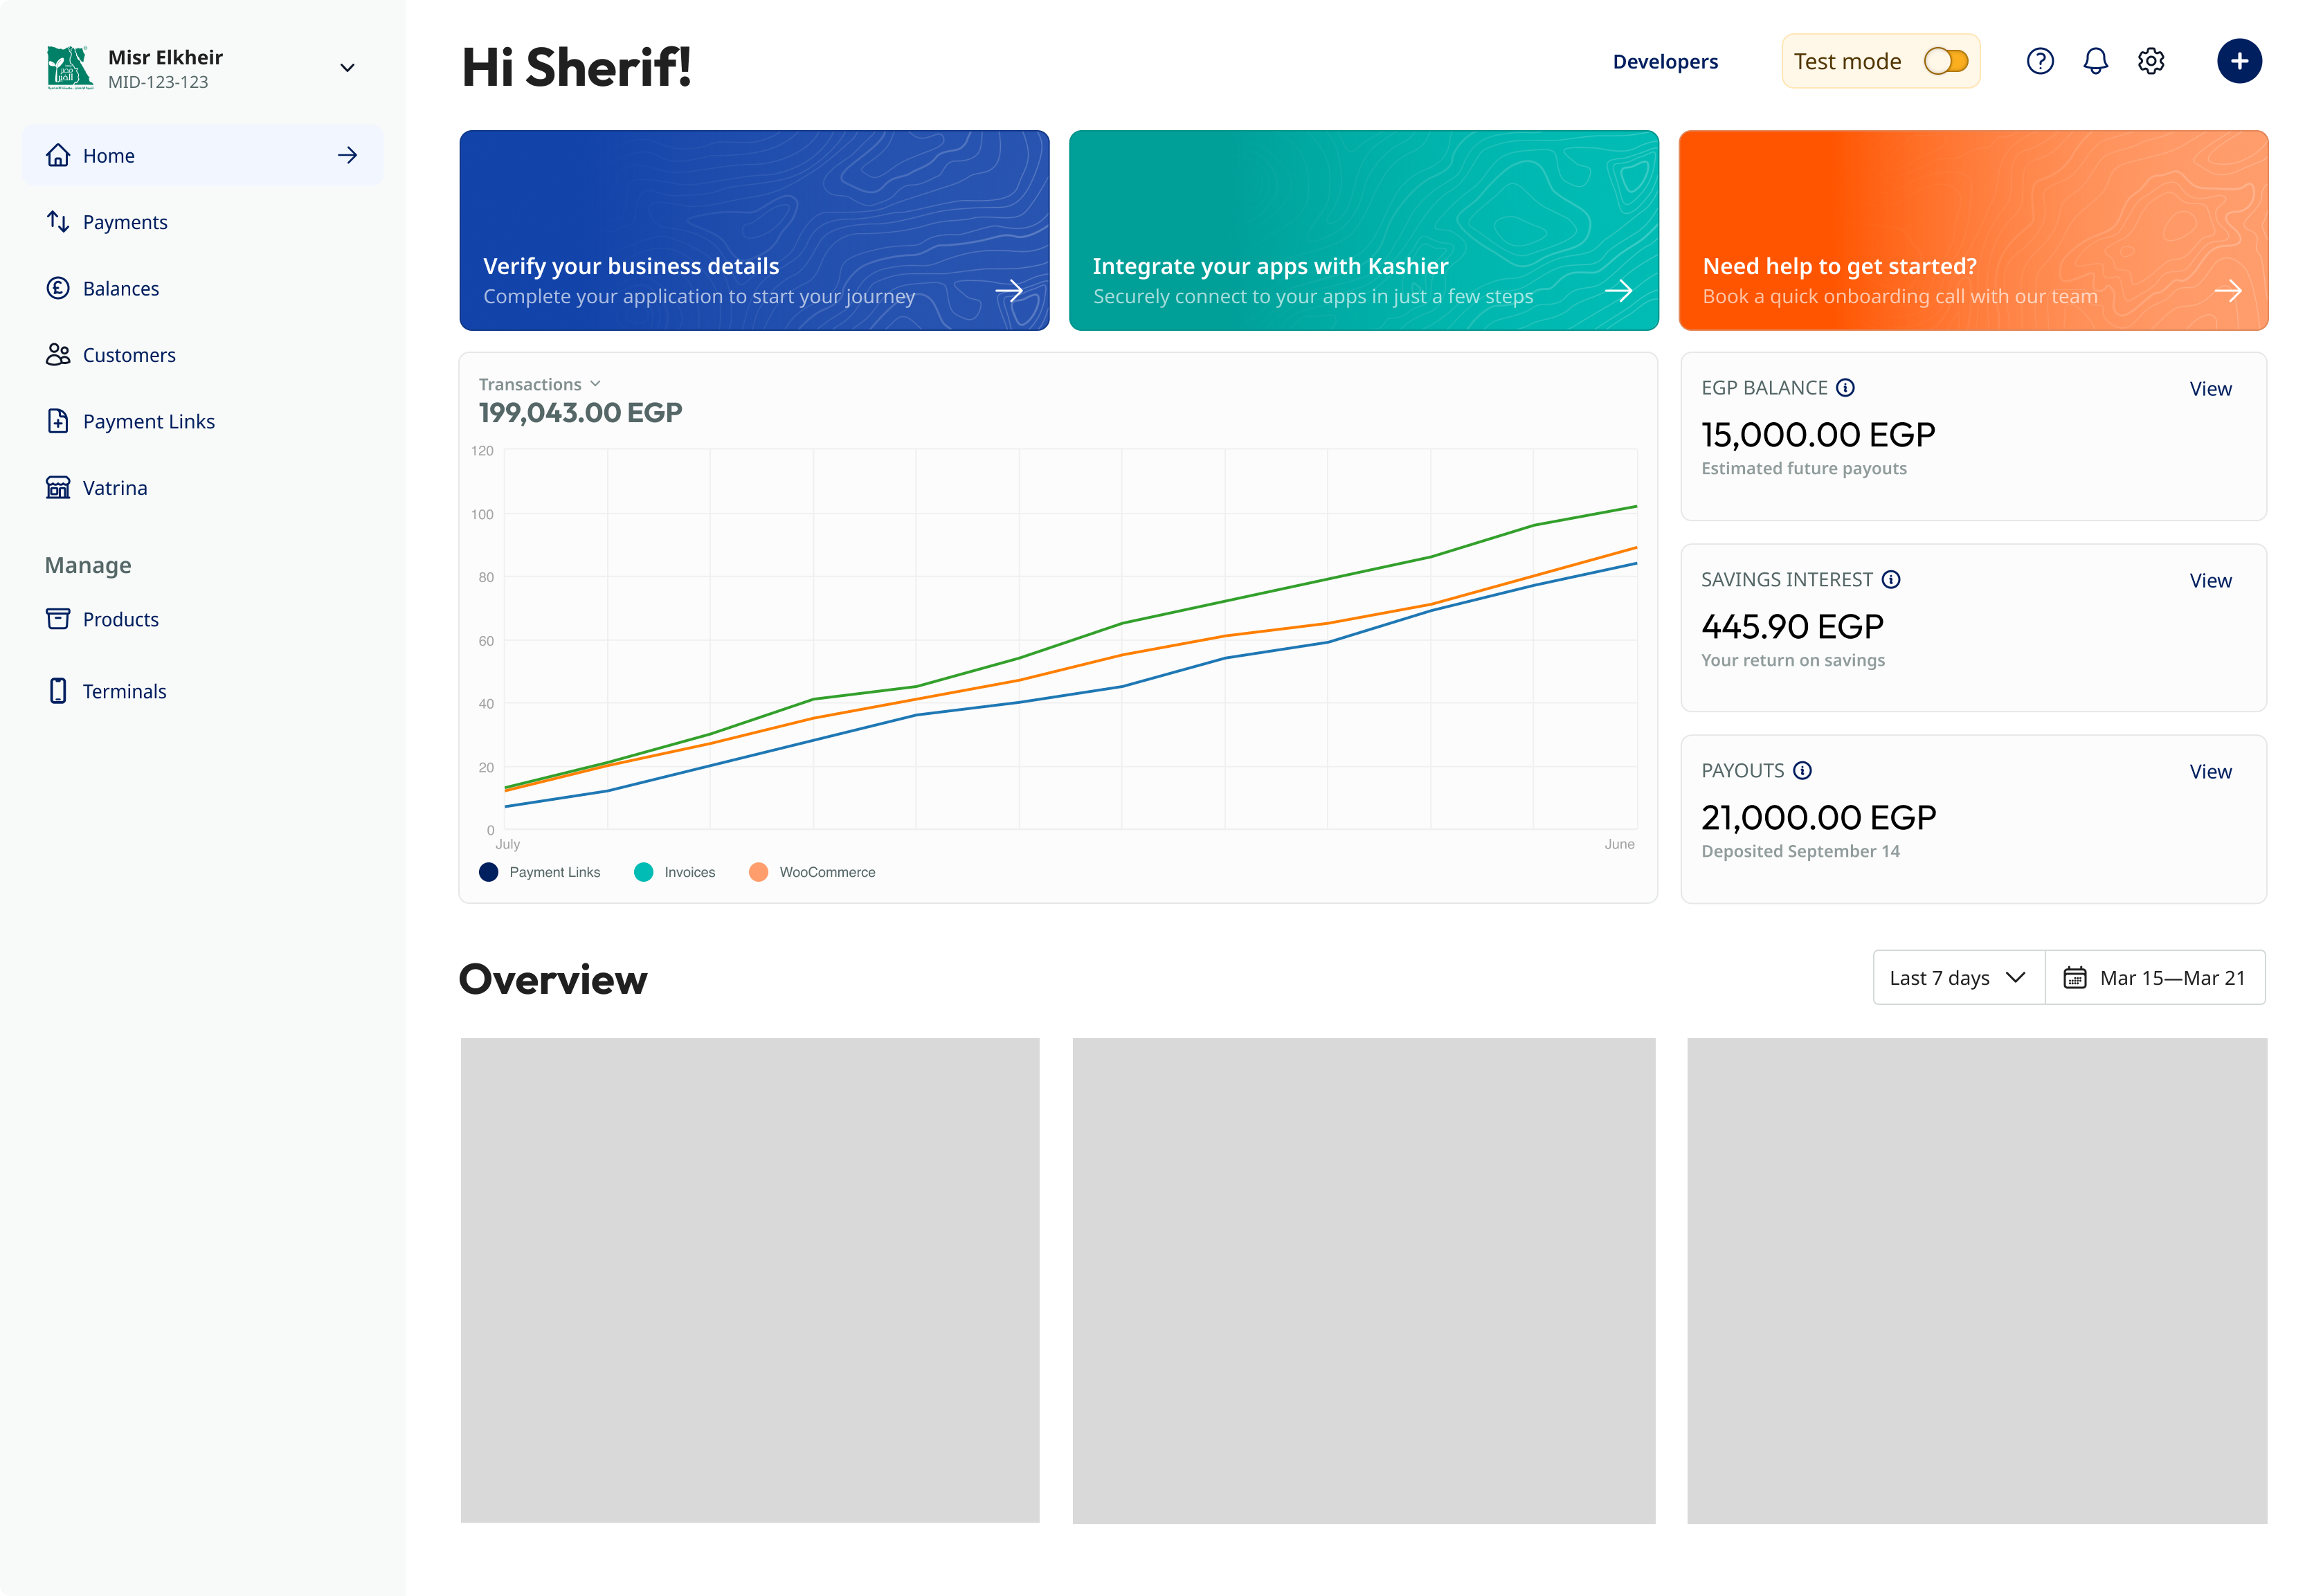The width and height of the screenshot is (2323, 1596).
Task: Open the settings gear icon
Action: pyautogui.click(x=2151, y=61)
